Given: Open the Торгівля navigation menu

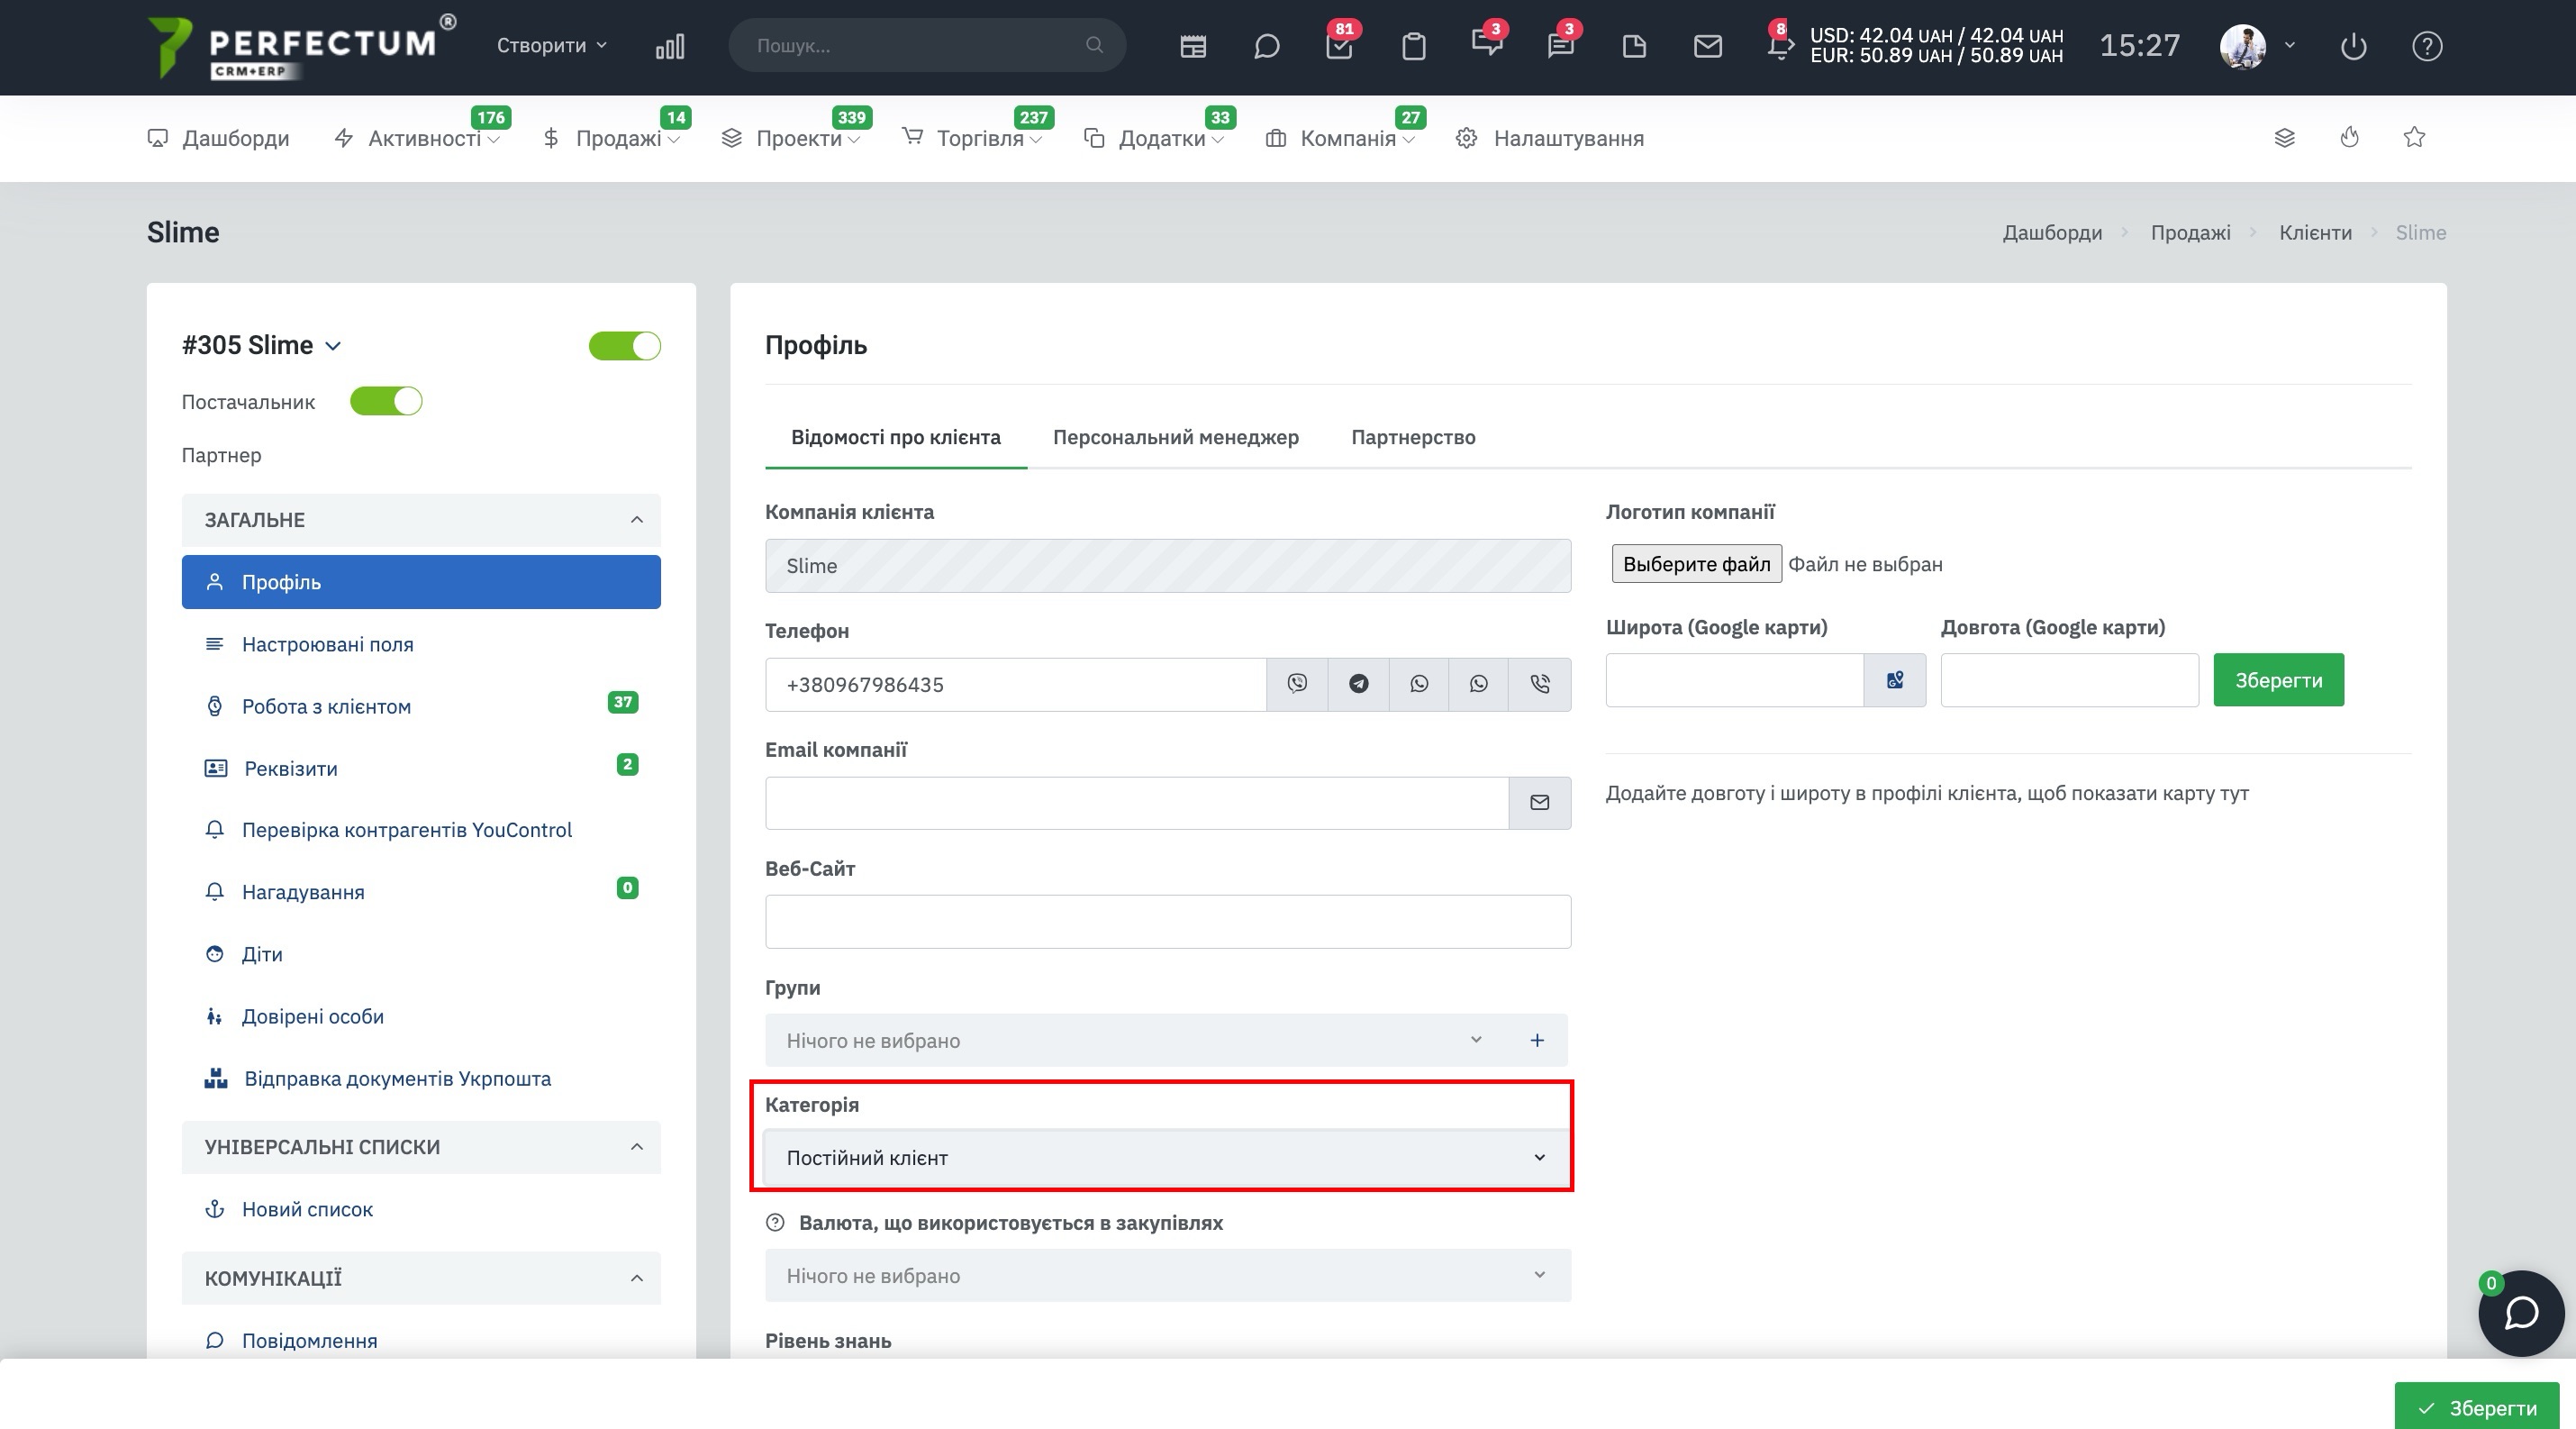Looking at the screenshot, I should pyautogui.click(x=972, y=138).
